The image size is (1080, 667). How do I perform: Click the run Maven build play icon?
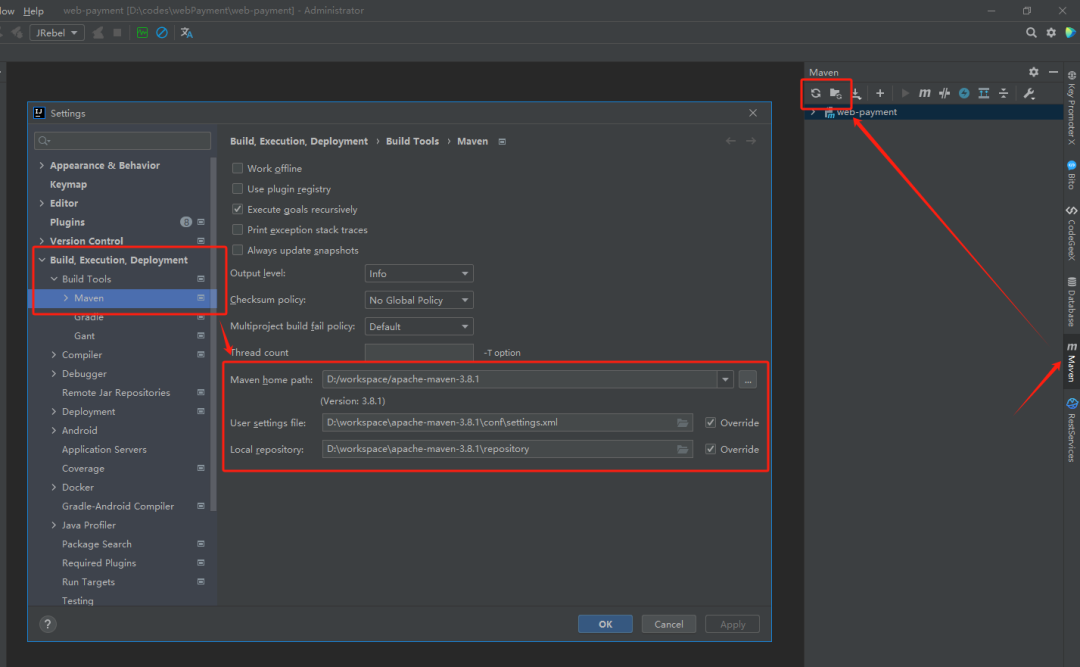pos(905,93)
